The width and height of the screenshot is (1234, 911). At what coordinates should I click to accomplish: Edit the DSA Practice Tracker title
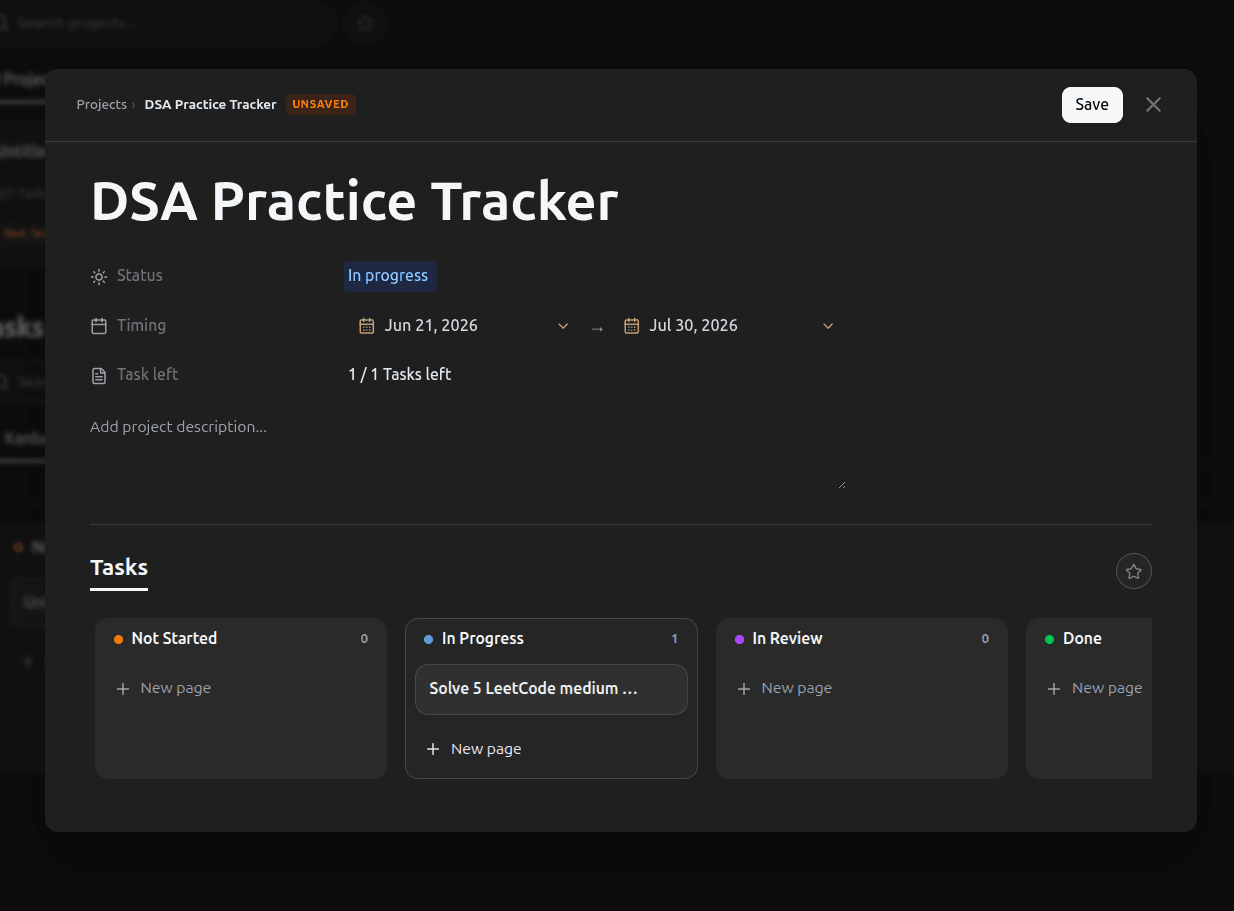(355, 201)
